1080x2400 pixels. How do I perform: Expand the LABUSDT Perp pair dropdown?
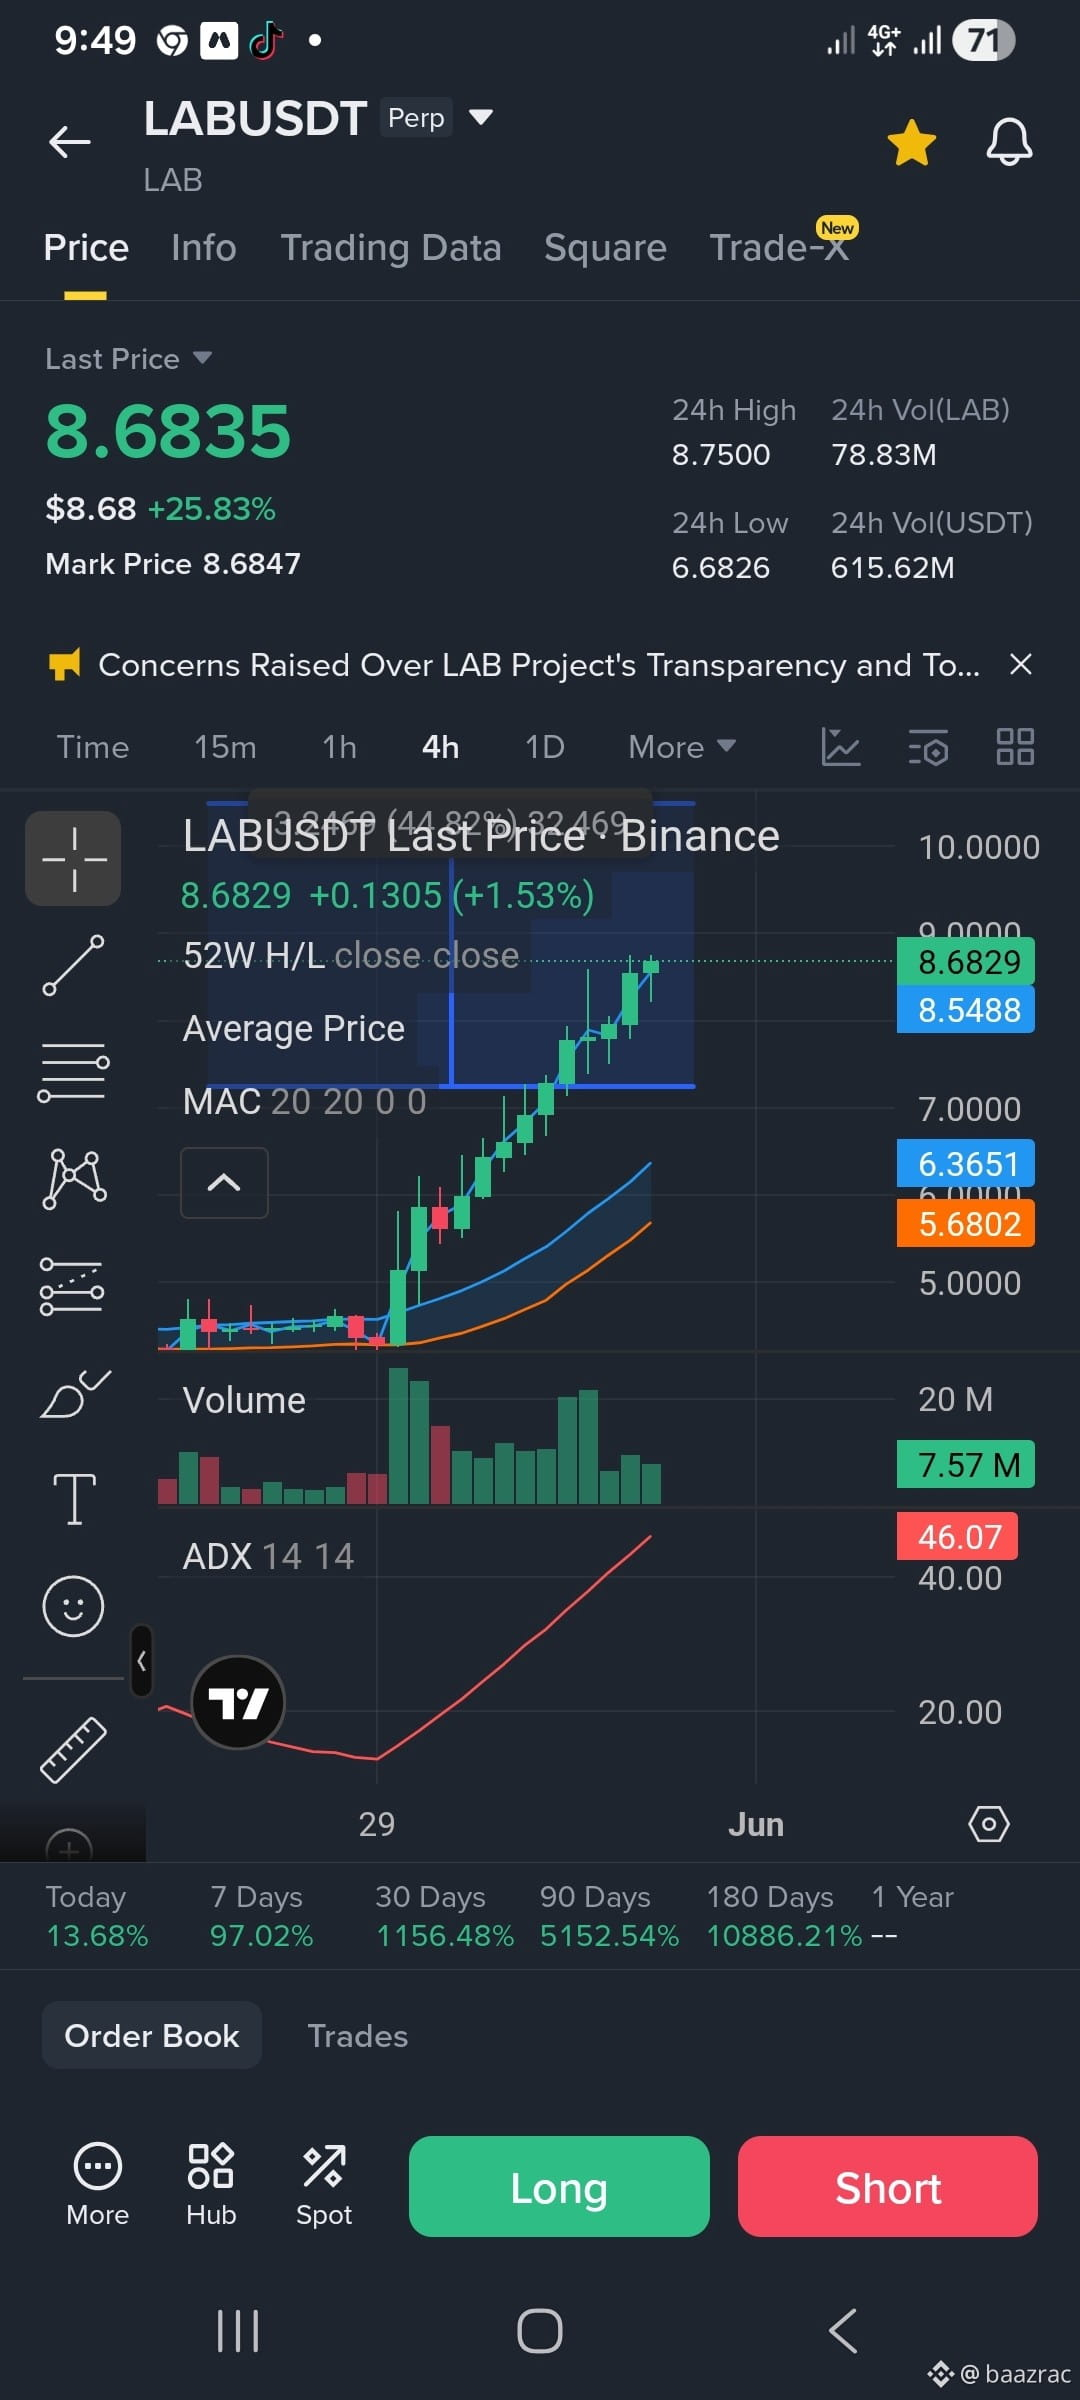coord(481,117)
